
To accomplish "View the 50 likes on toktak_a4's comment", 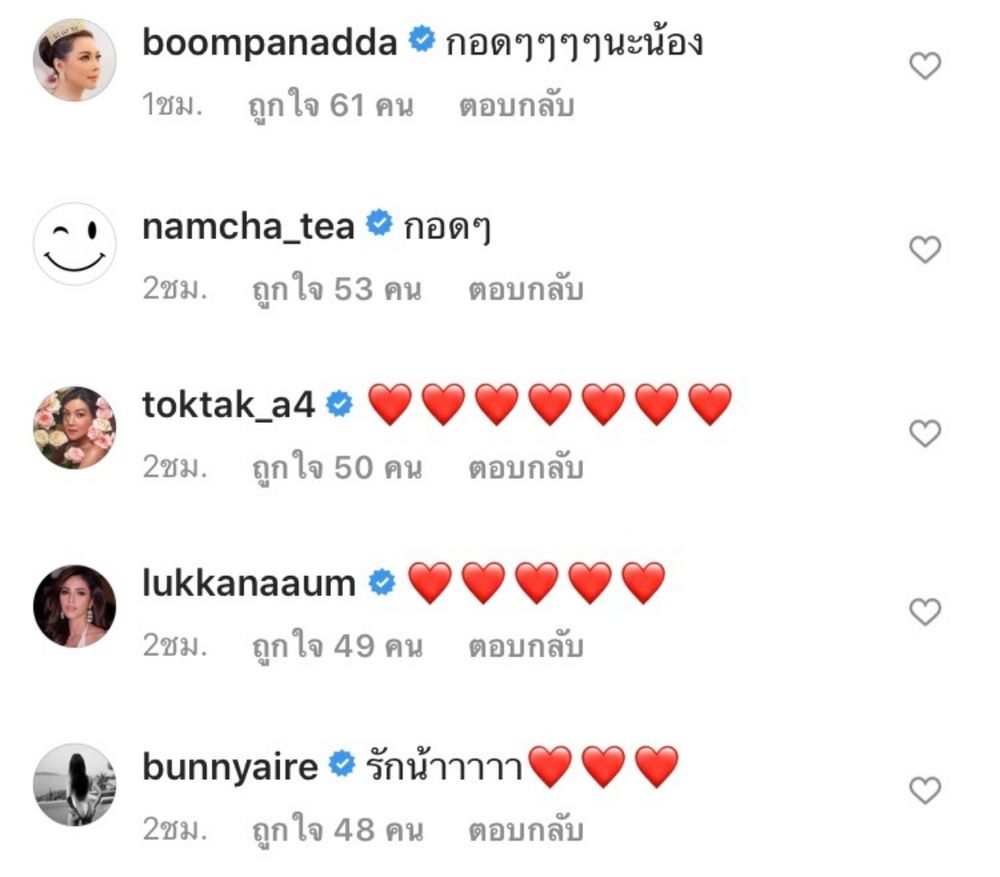I will 337,468.
